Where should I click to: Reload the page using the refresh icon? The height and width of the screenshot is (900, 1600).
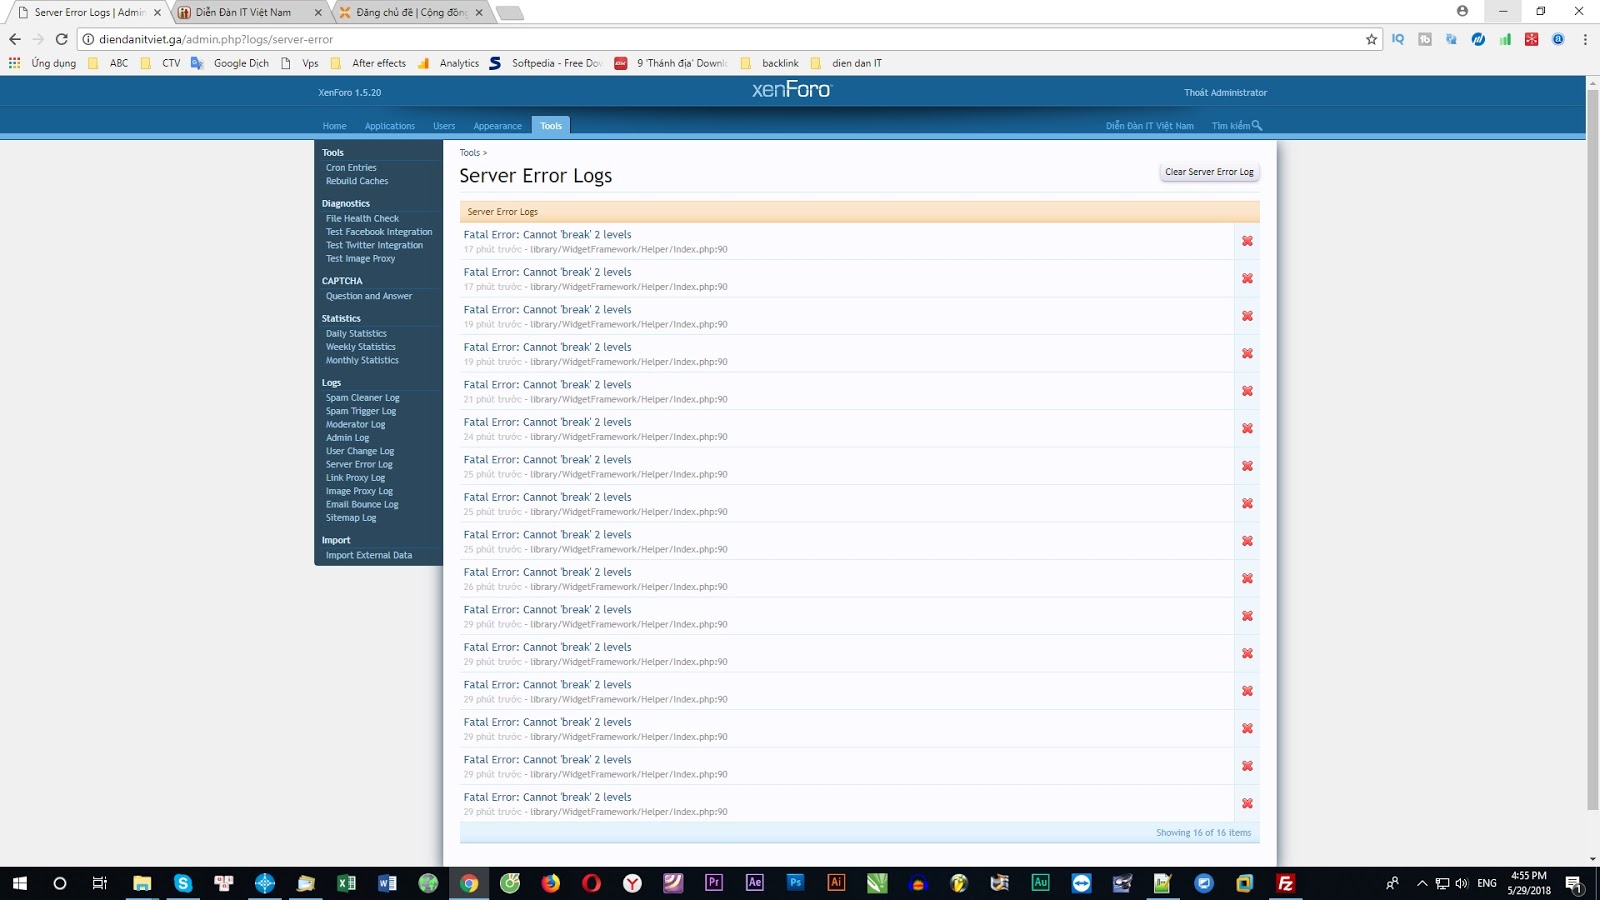coord(61,39)
